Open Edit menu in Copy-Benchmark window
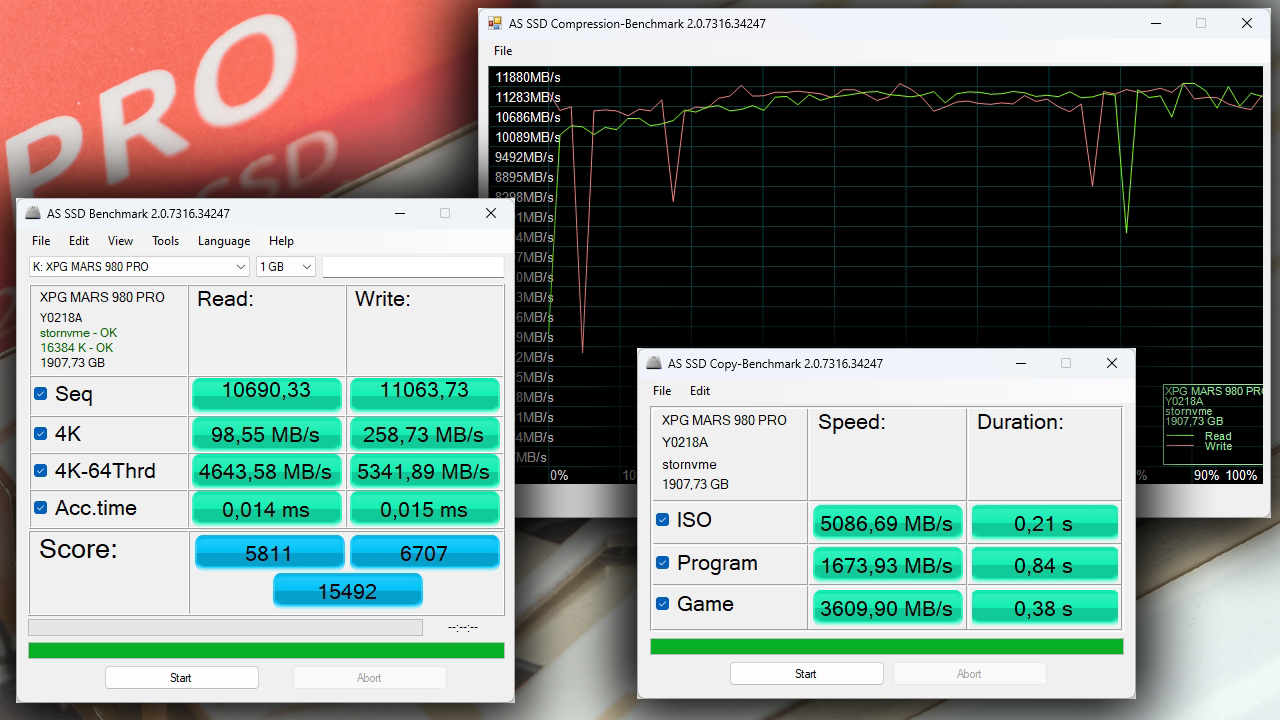Viewport: 1280px width, 720px height. coord(700,391)
